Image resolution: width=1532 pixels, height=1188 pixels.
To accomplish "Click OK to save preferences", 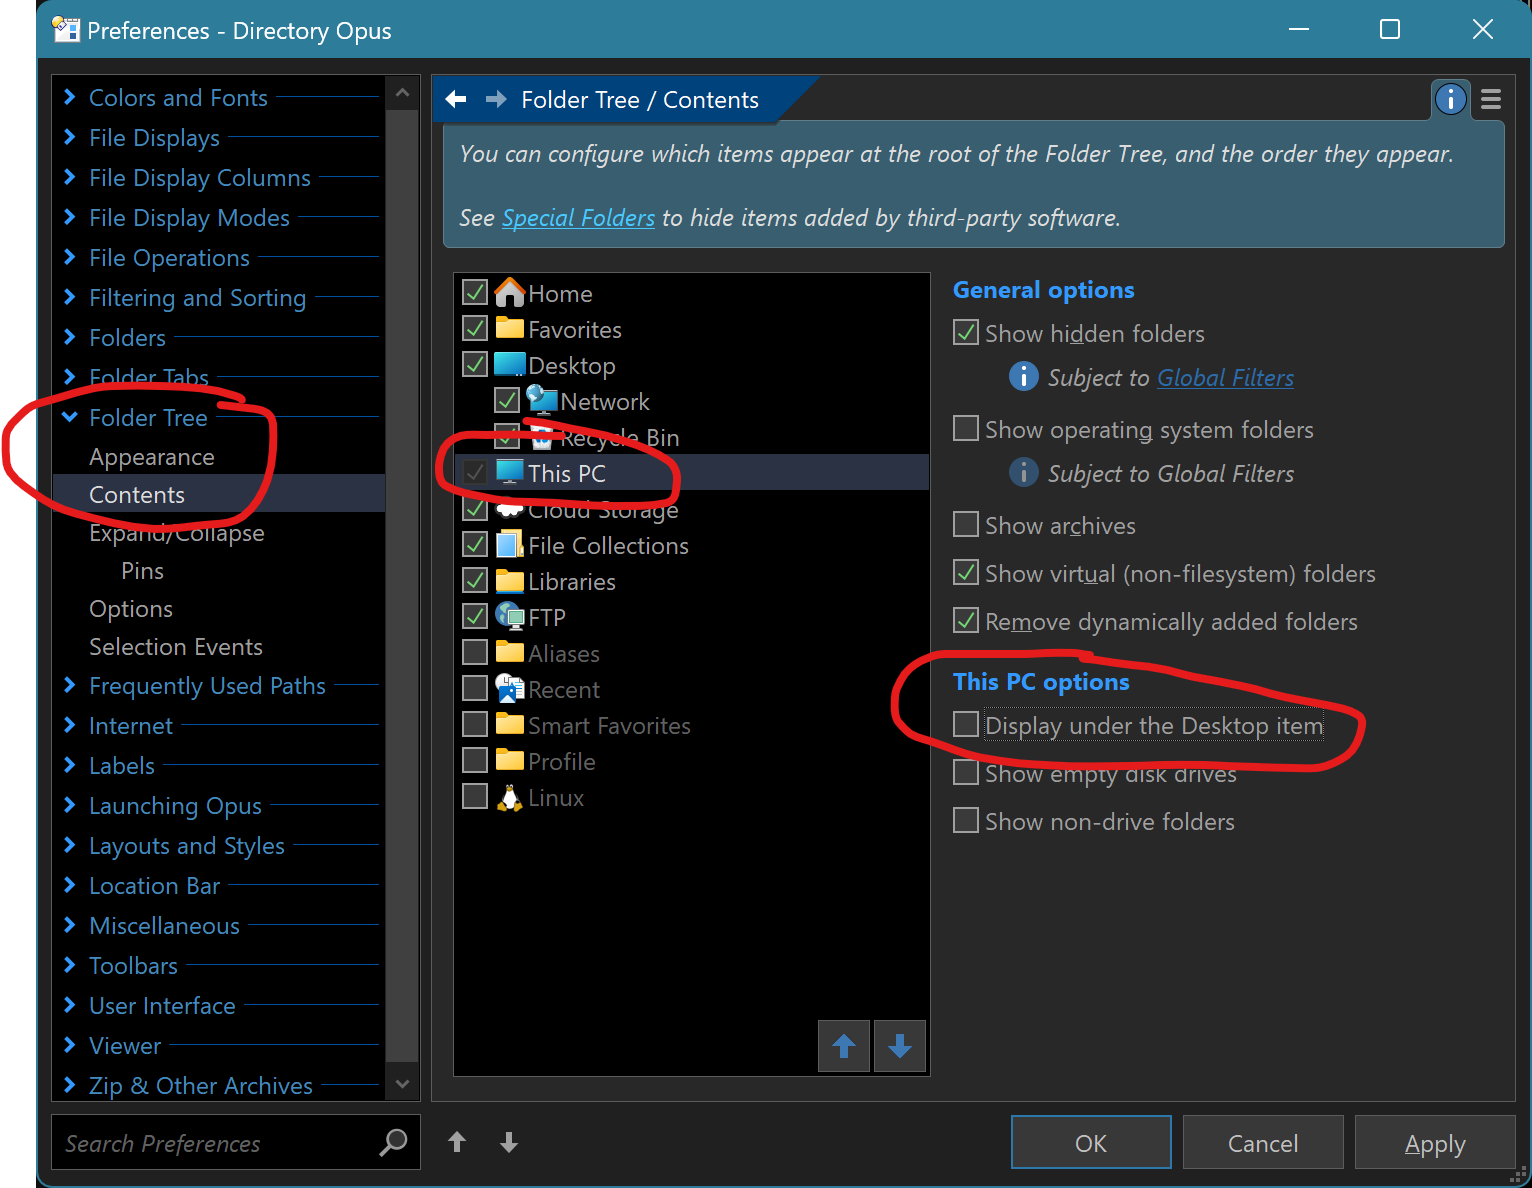I will (x=1091, y=1142).
